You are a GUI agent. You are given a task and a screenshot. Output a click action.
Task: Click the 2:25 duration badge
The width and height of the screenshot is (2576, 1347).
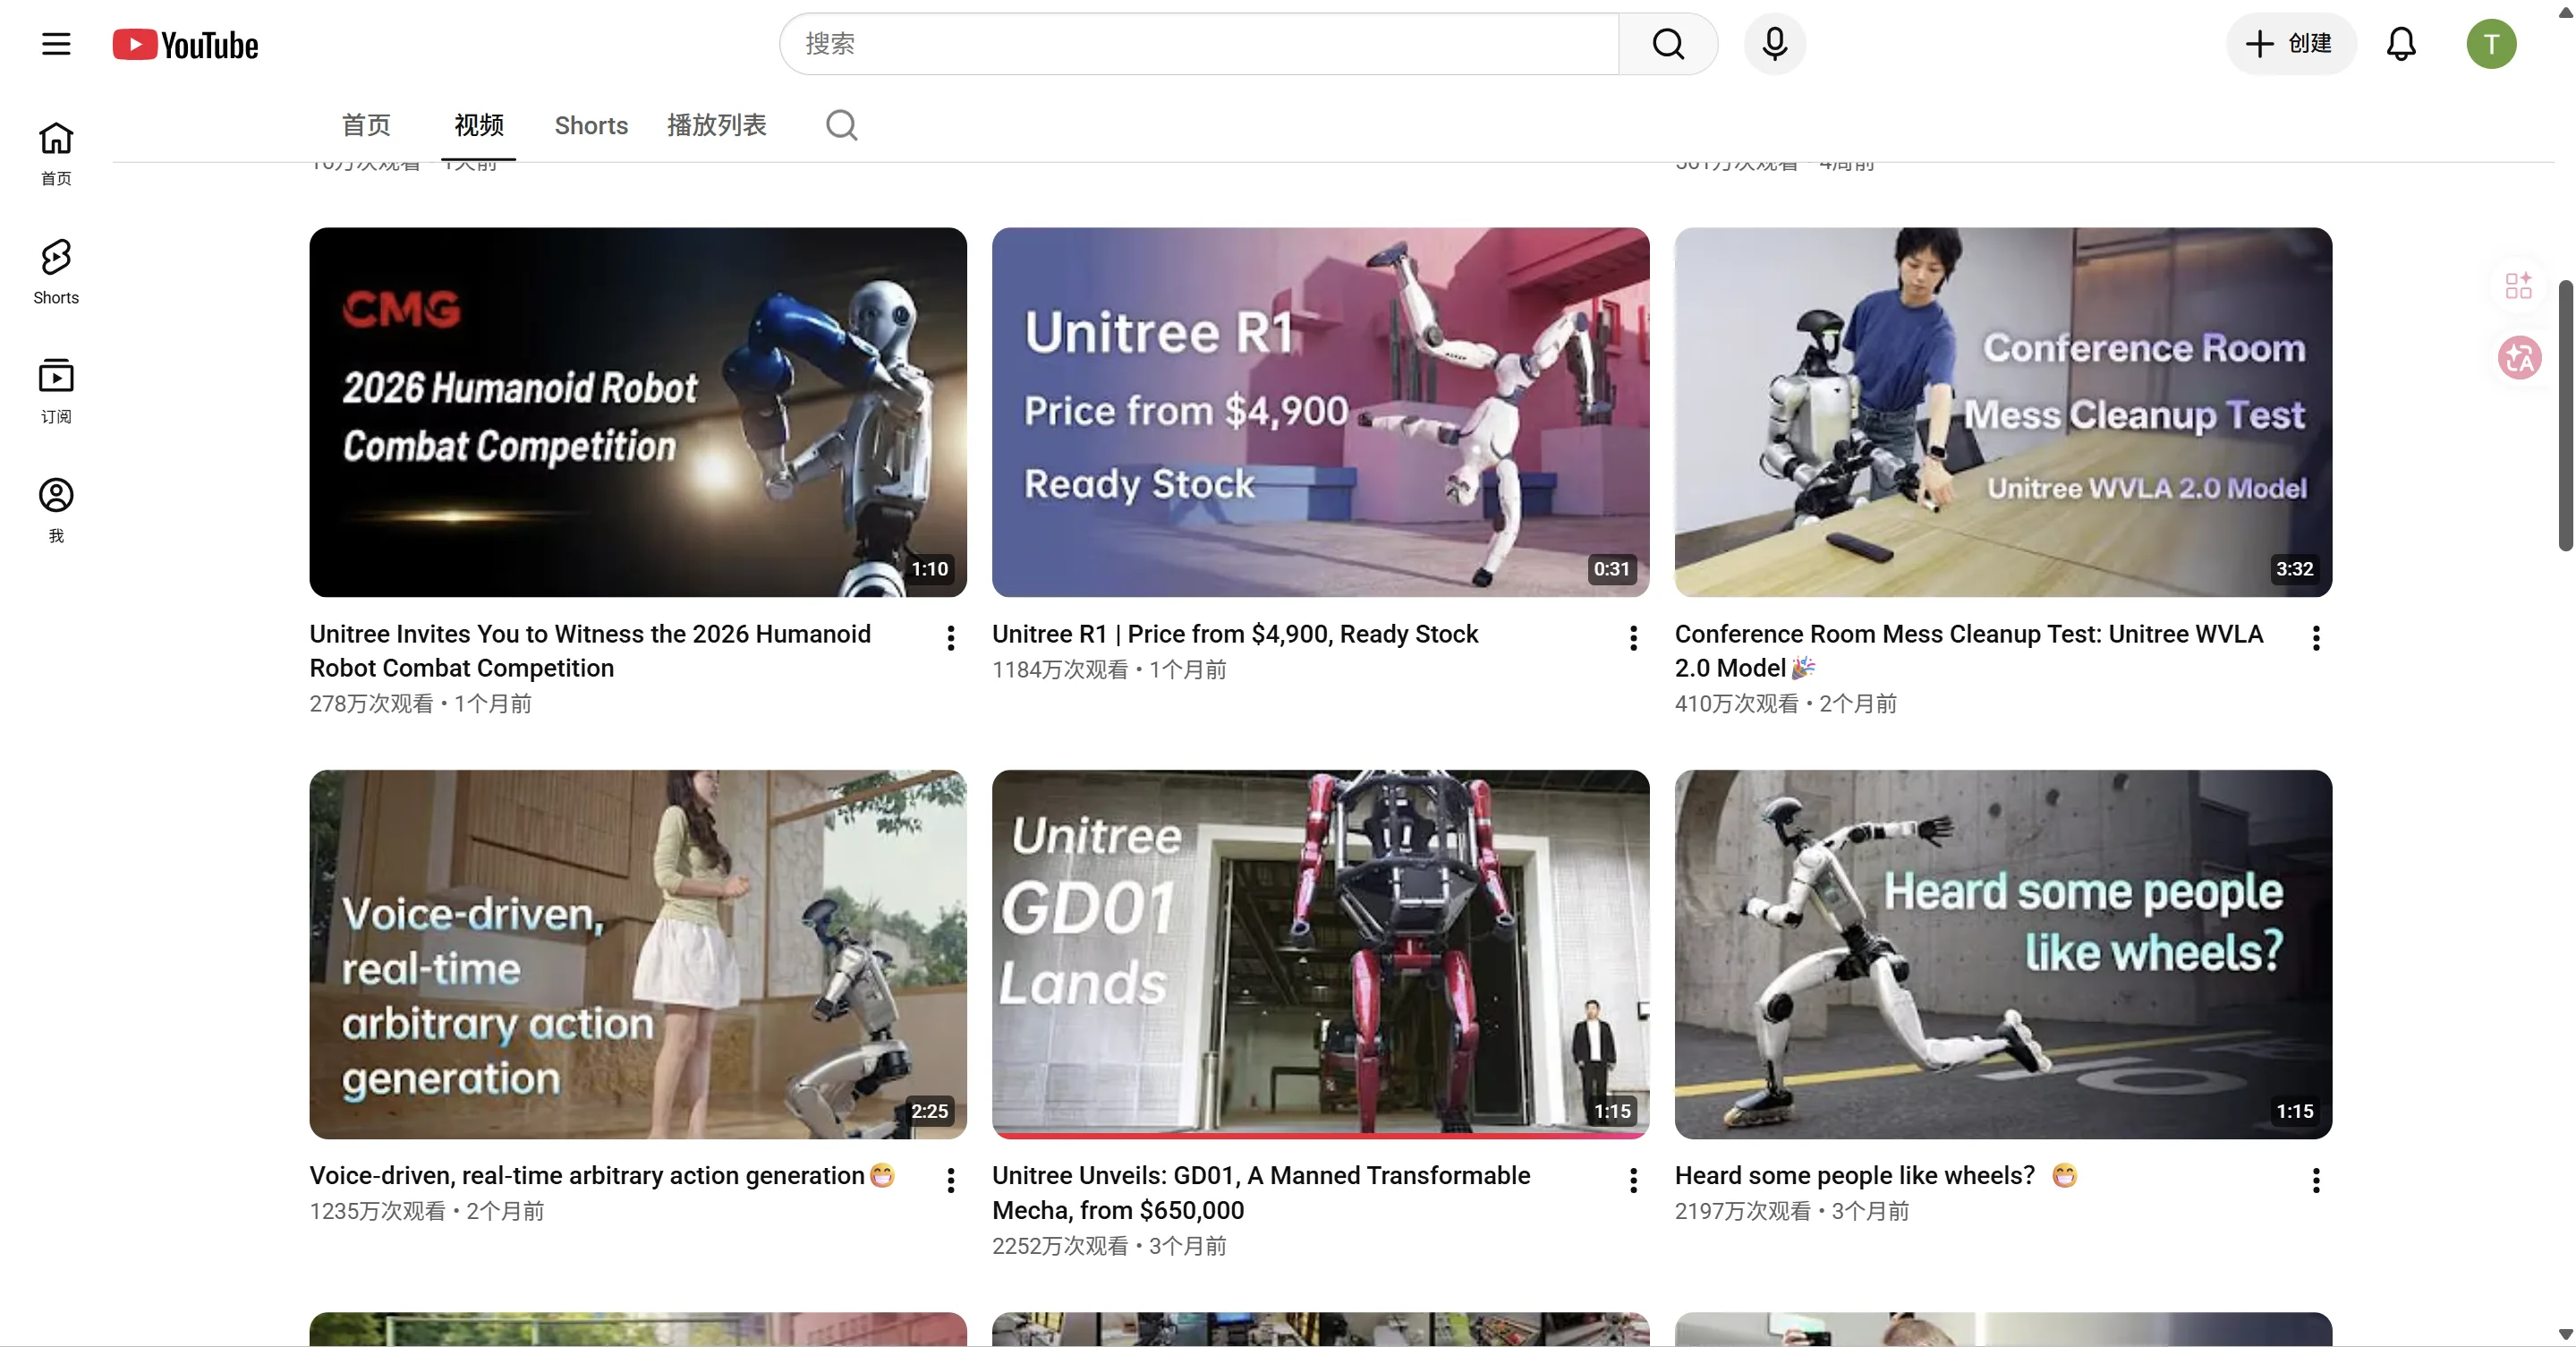coord(929,1111)
